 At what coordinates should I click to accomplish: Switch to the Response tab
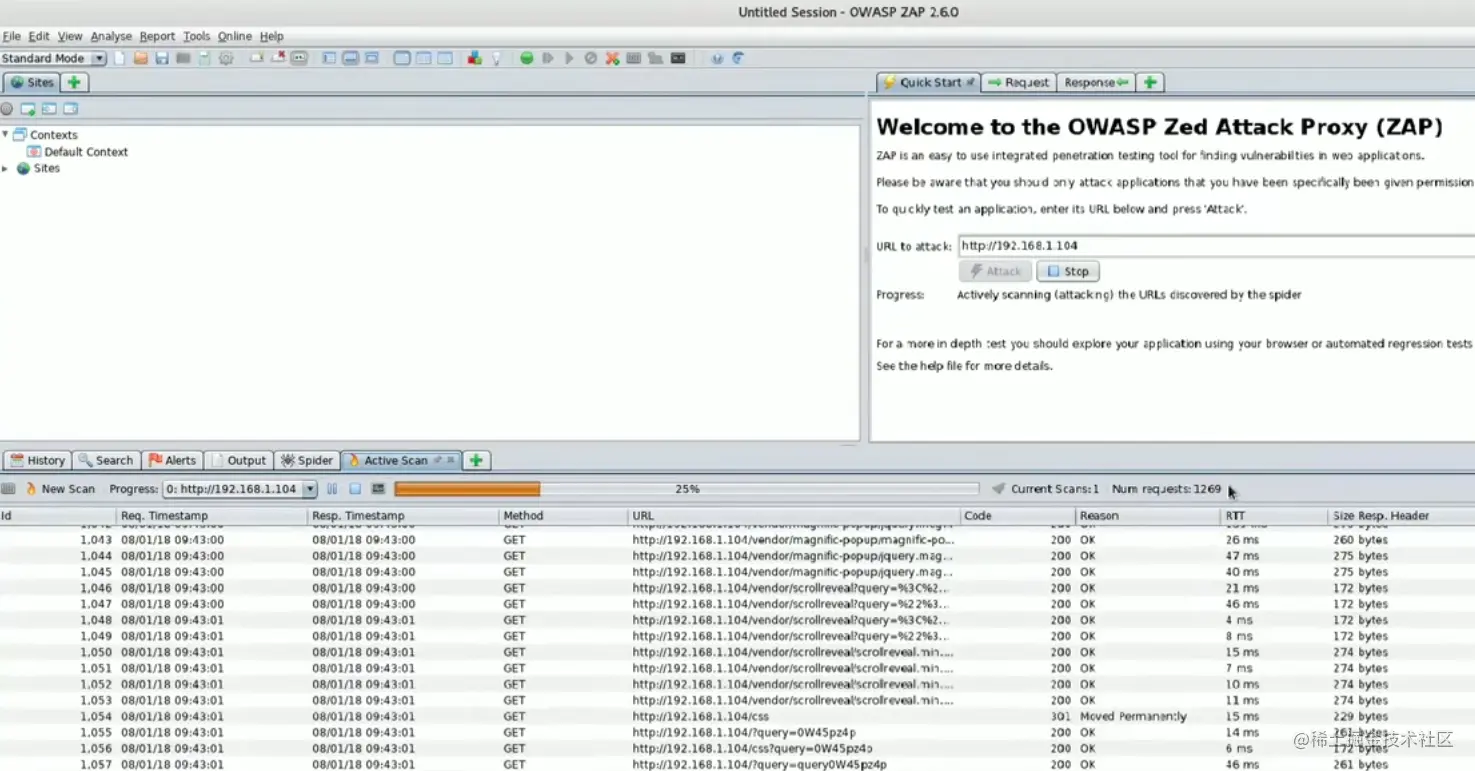[x=1095, y=83]
